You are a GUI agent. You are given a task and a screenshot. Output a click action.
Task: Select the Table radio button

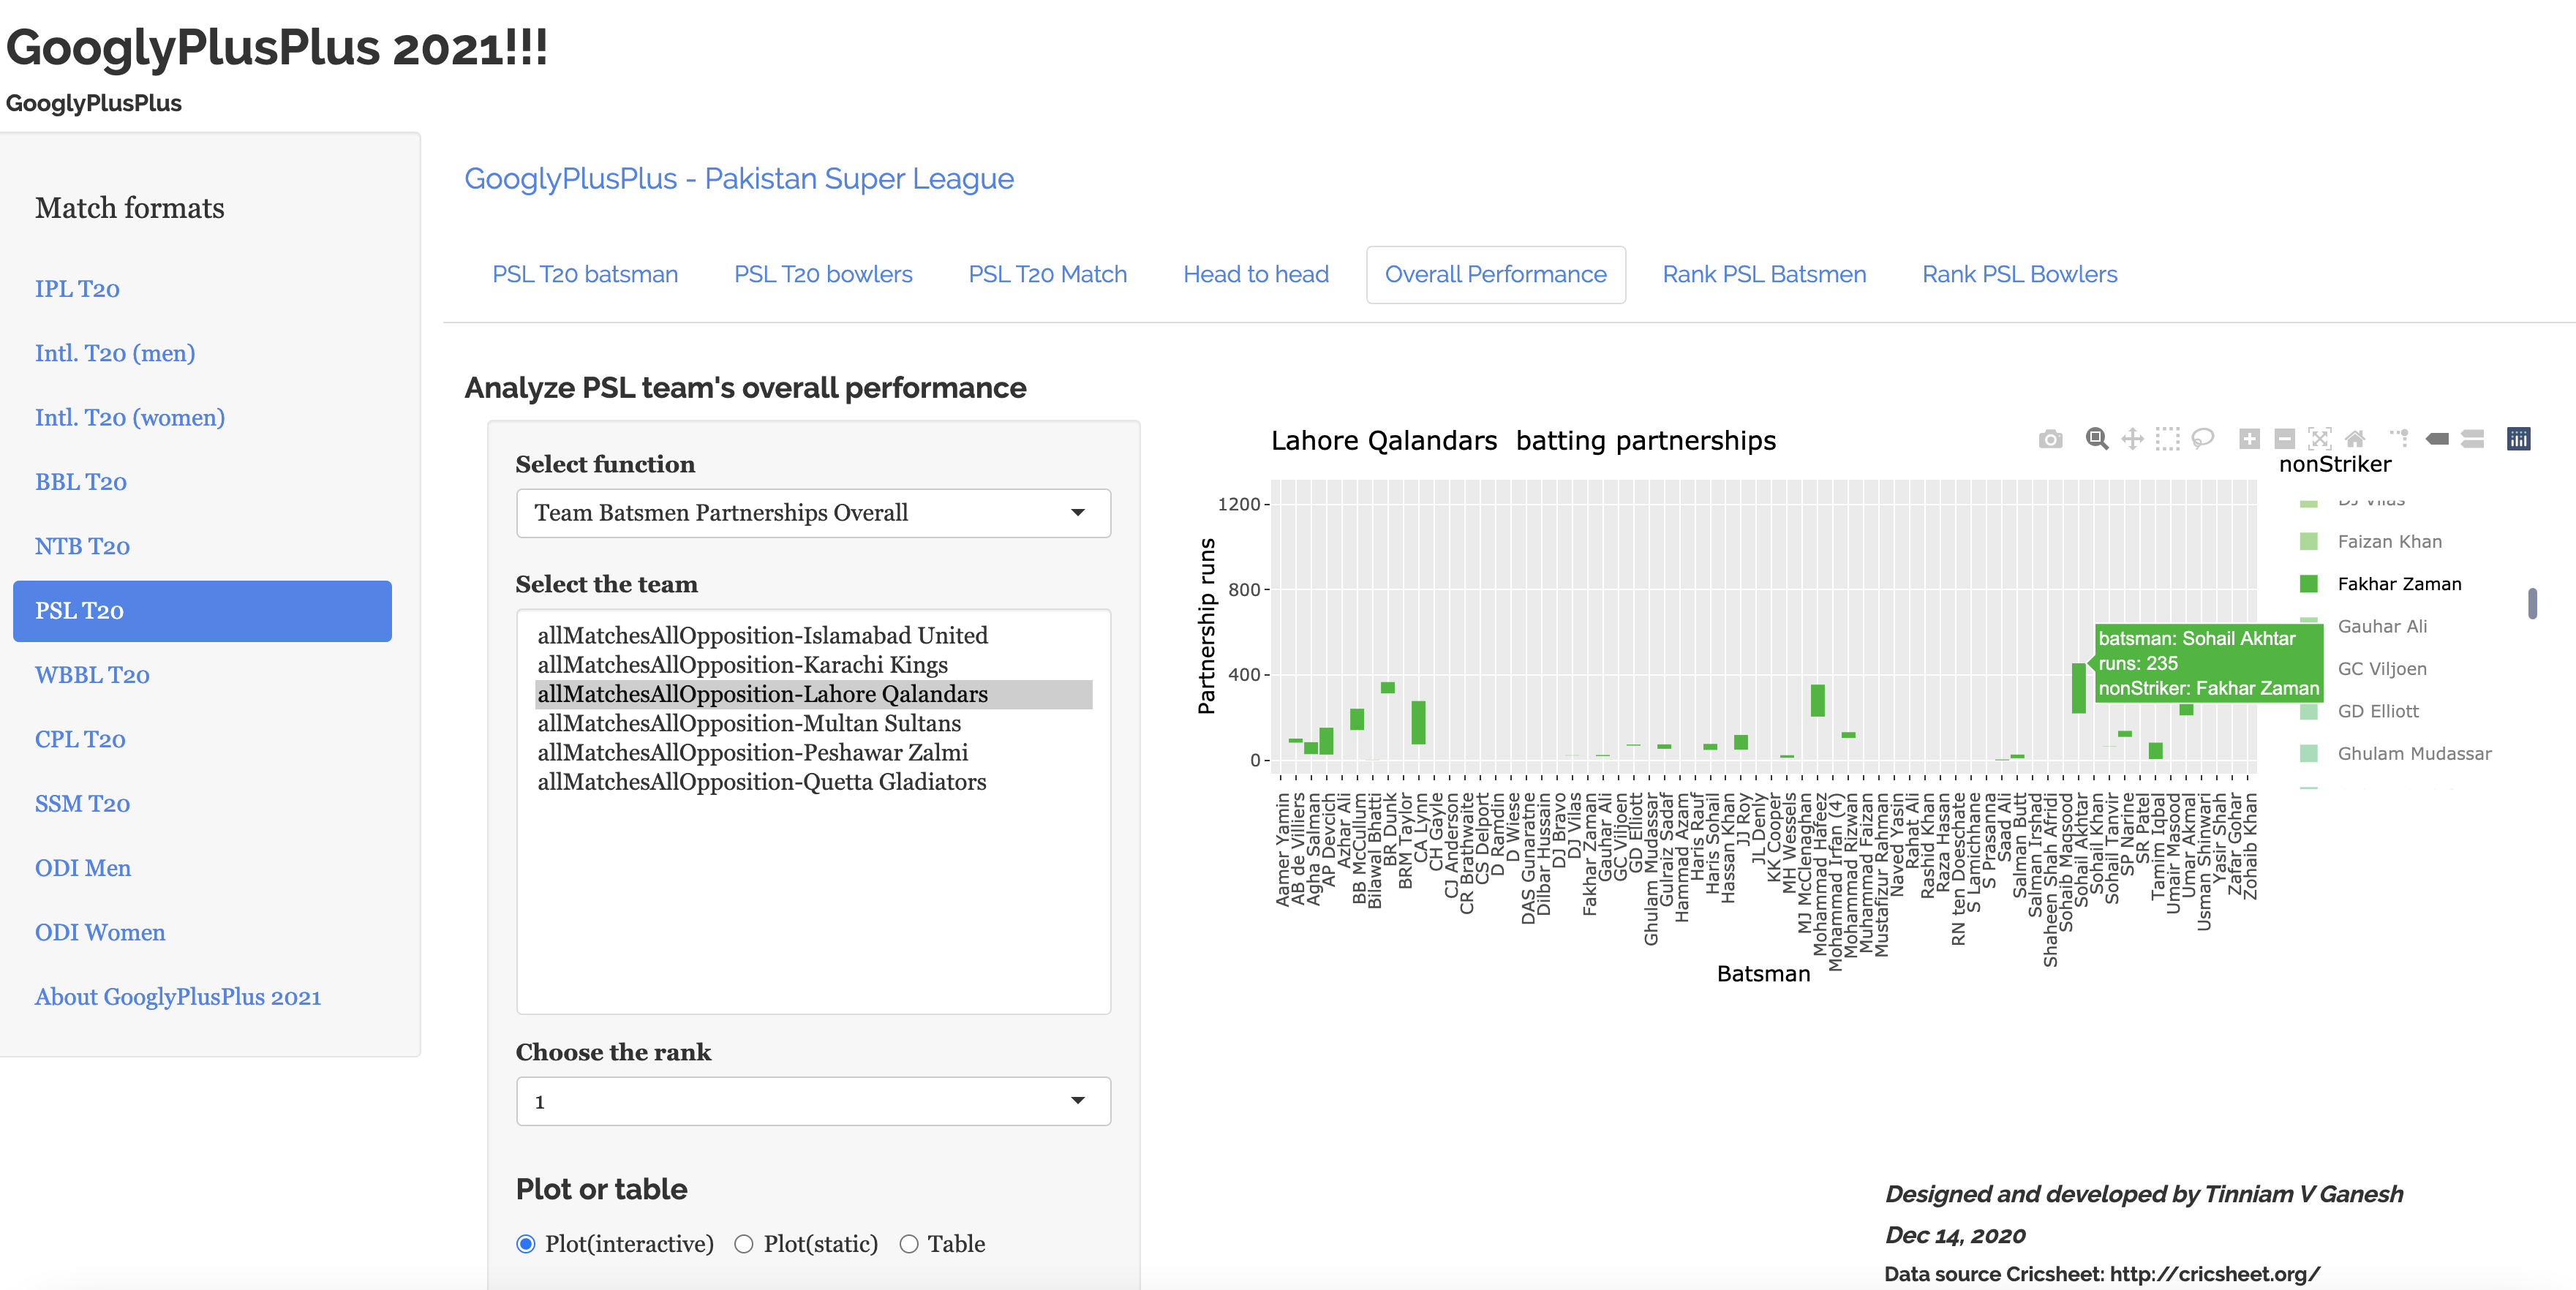point(909,1244)
